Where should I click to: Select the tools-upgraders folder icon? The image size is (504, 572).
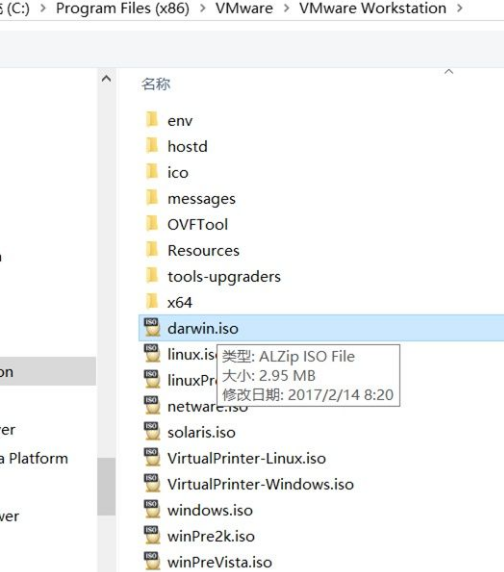(x=152, y=276)
